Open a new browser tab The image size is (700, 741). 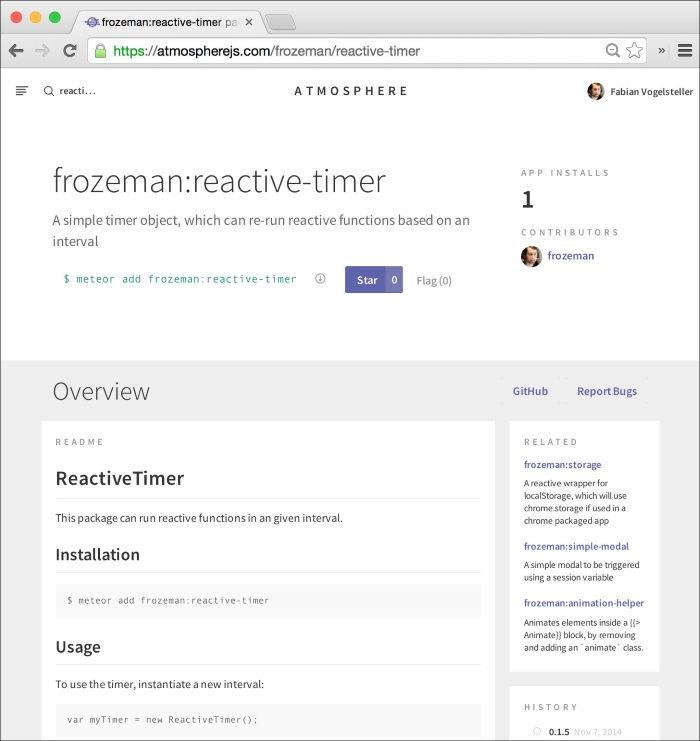(281, 22)
